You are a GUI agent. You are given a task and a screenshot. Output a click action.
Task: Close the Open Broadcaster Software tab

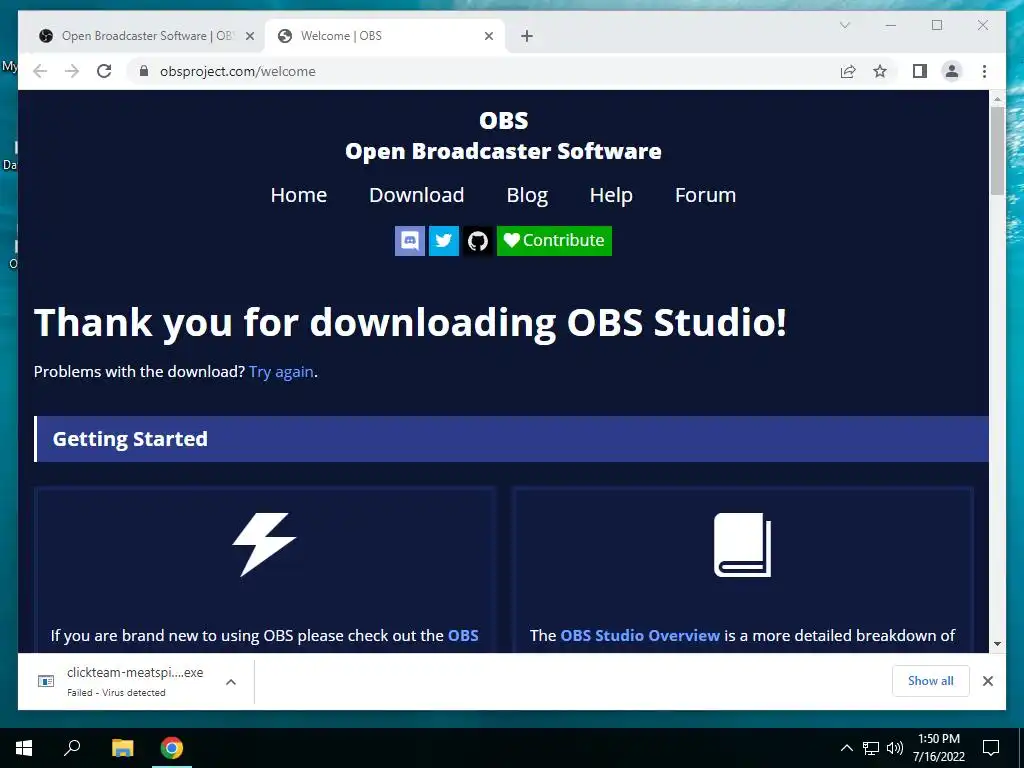coord(249,36)
